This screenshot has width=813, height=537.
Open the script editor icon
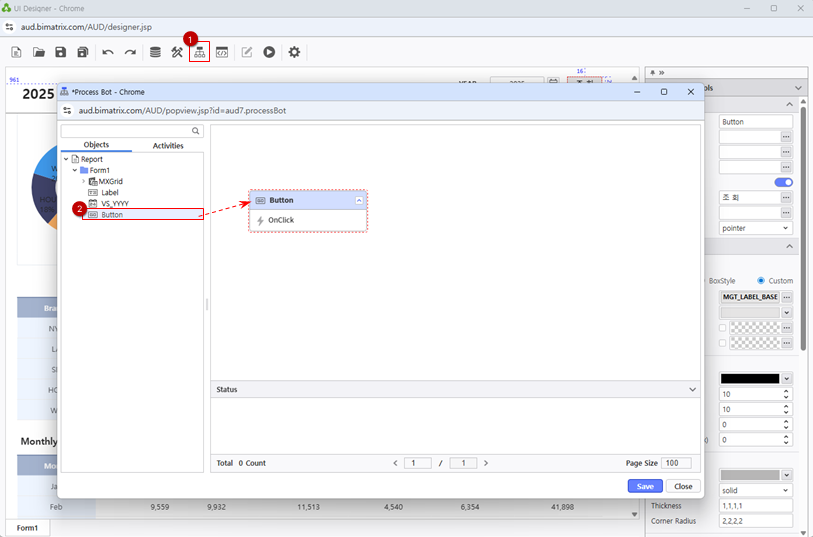click(x=222, y=52)
